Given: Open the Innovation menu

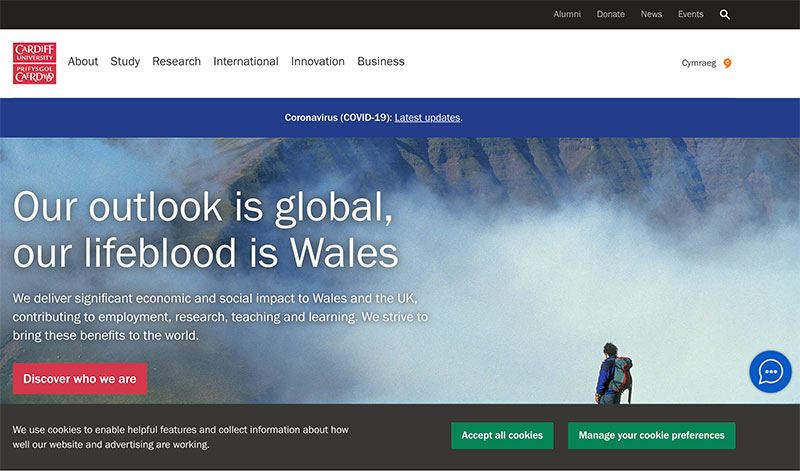Looking at the screenshot, I should pyautogui.click(x=318, y=61).
